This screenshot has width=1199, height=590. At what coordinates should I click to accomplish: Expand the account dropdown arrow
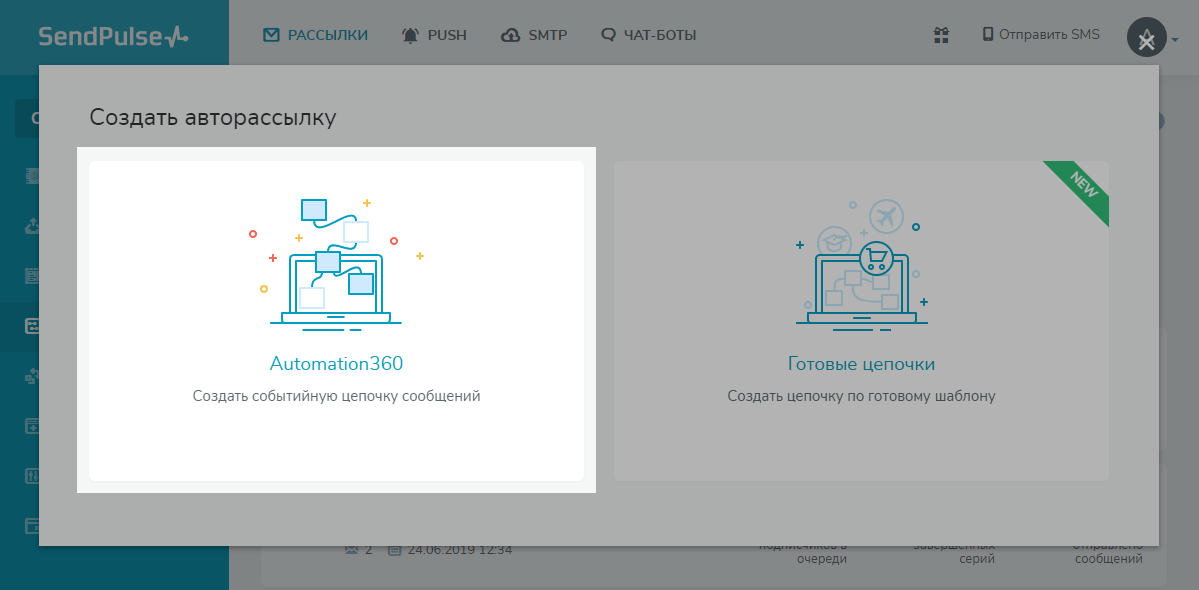coord(1175,38)
